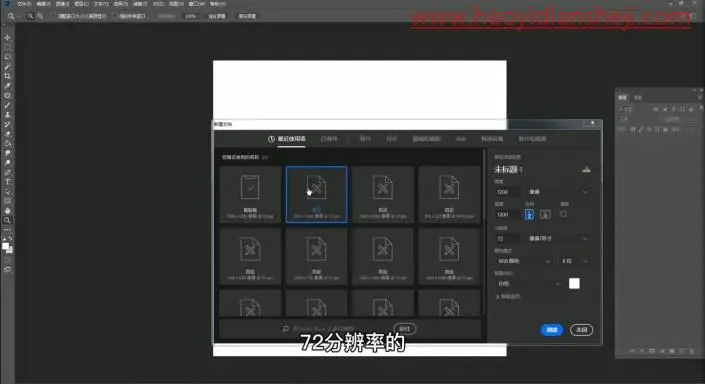Expand 高级选项 advanced options

pos(508,297)
